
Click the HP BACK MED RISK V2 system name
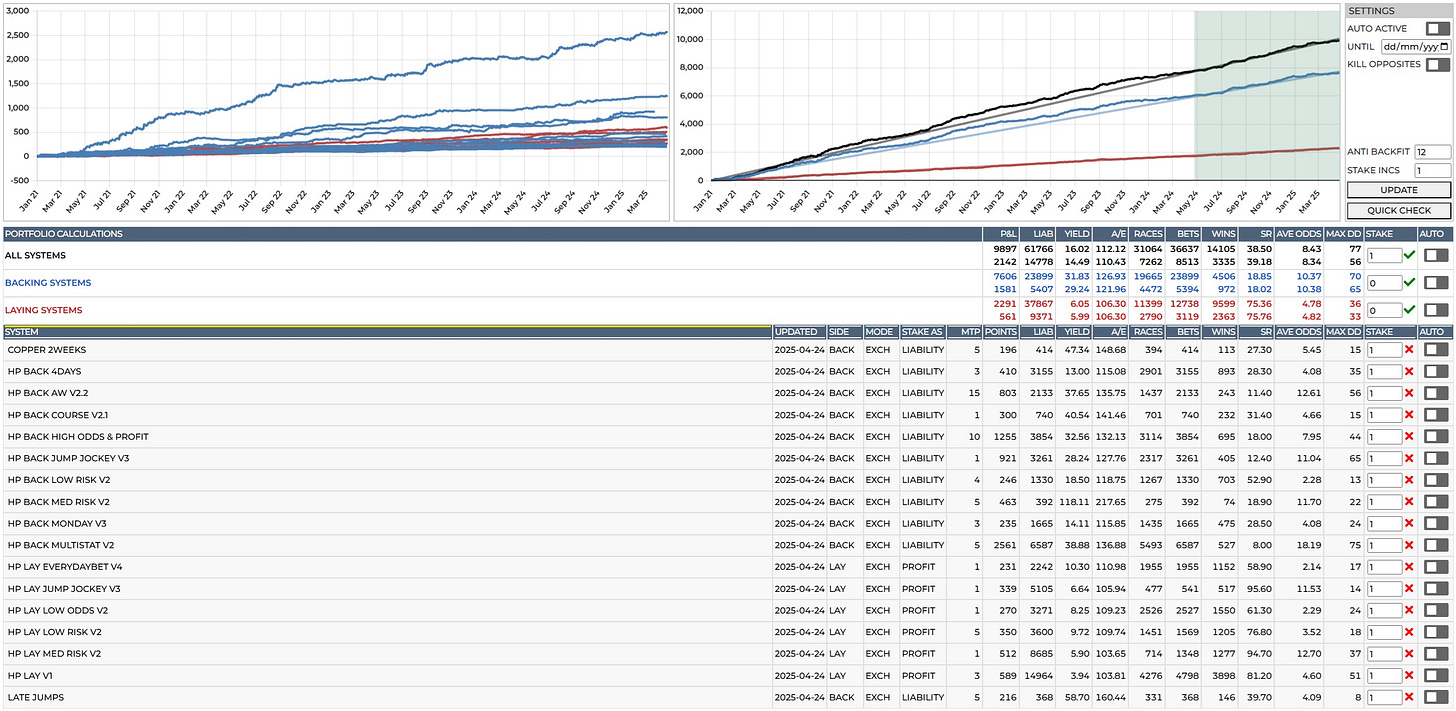59,502
